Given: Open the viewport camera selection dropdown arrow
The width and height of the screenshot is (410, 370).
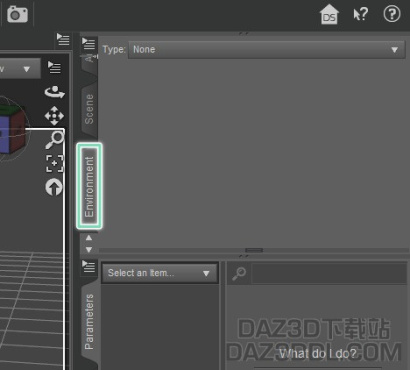Looking at the screenshot, I should (x=26, y=69).
